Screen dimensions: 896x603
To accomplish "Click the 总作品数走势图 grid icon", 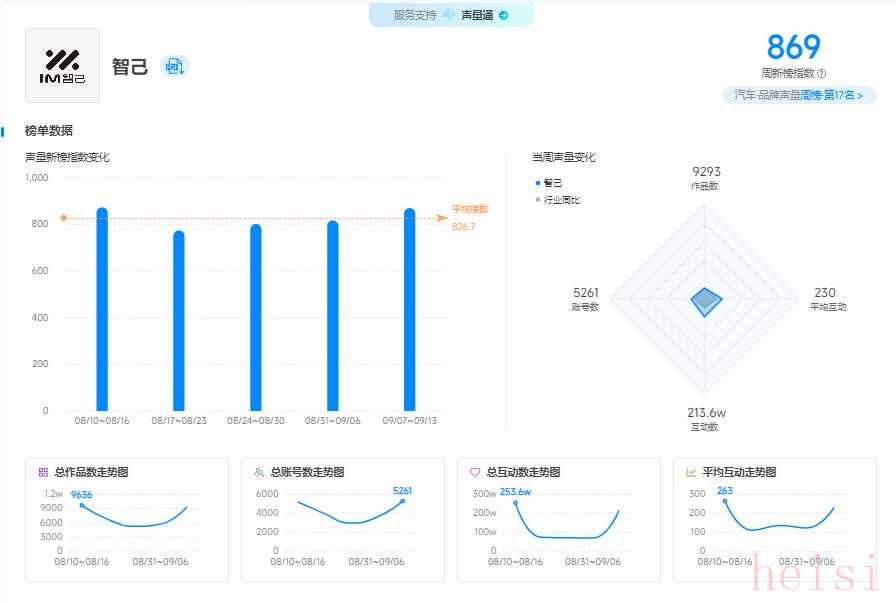I will coord(43,472).
